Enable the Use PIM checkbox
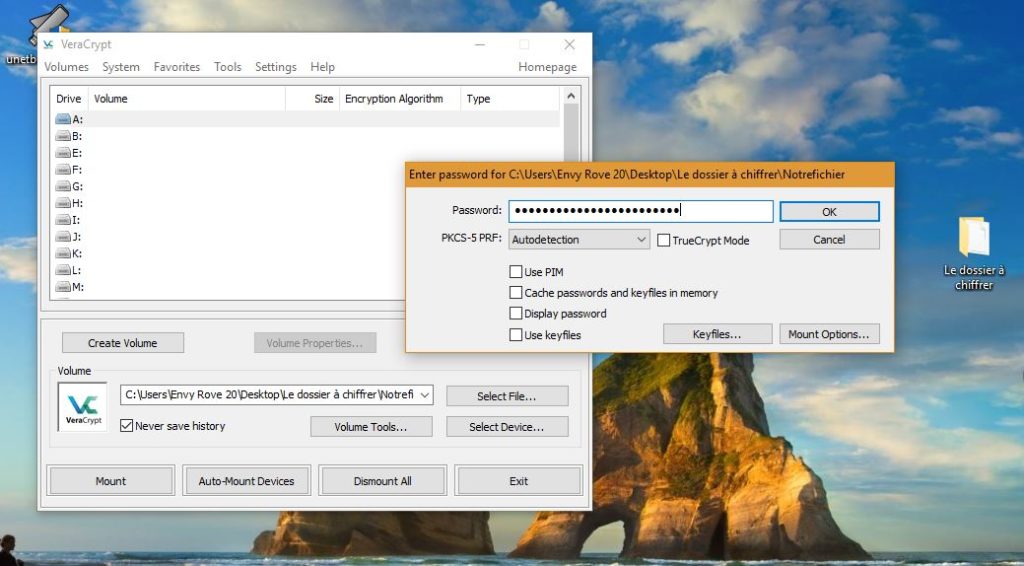This screenshot has height=566, width=1024. tap(516, 272)
